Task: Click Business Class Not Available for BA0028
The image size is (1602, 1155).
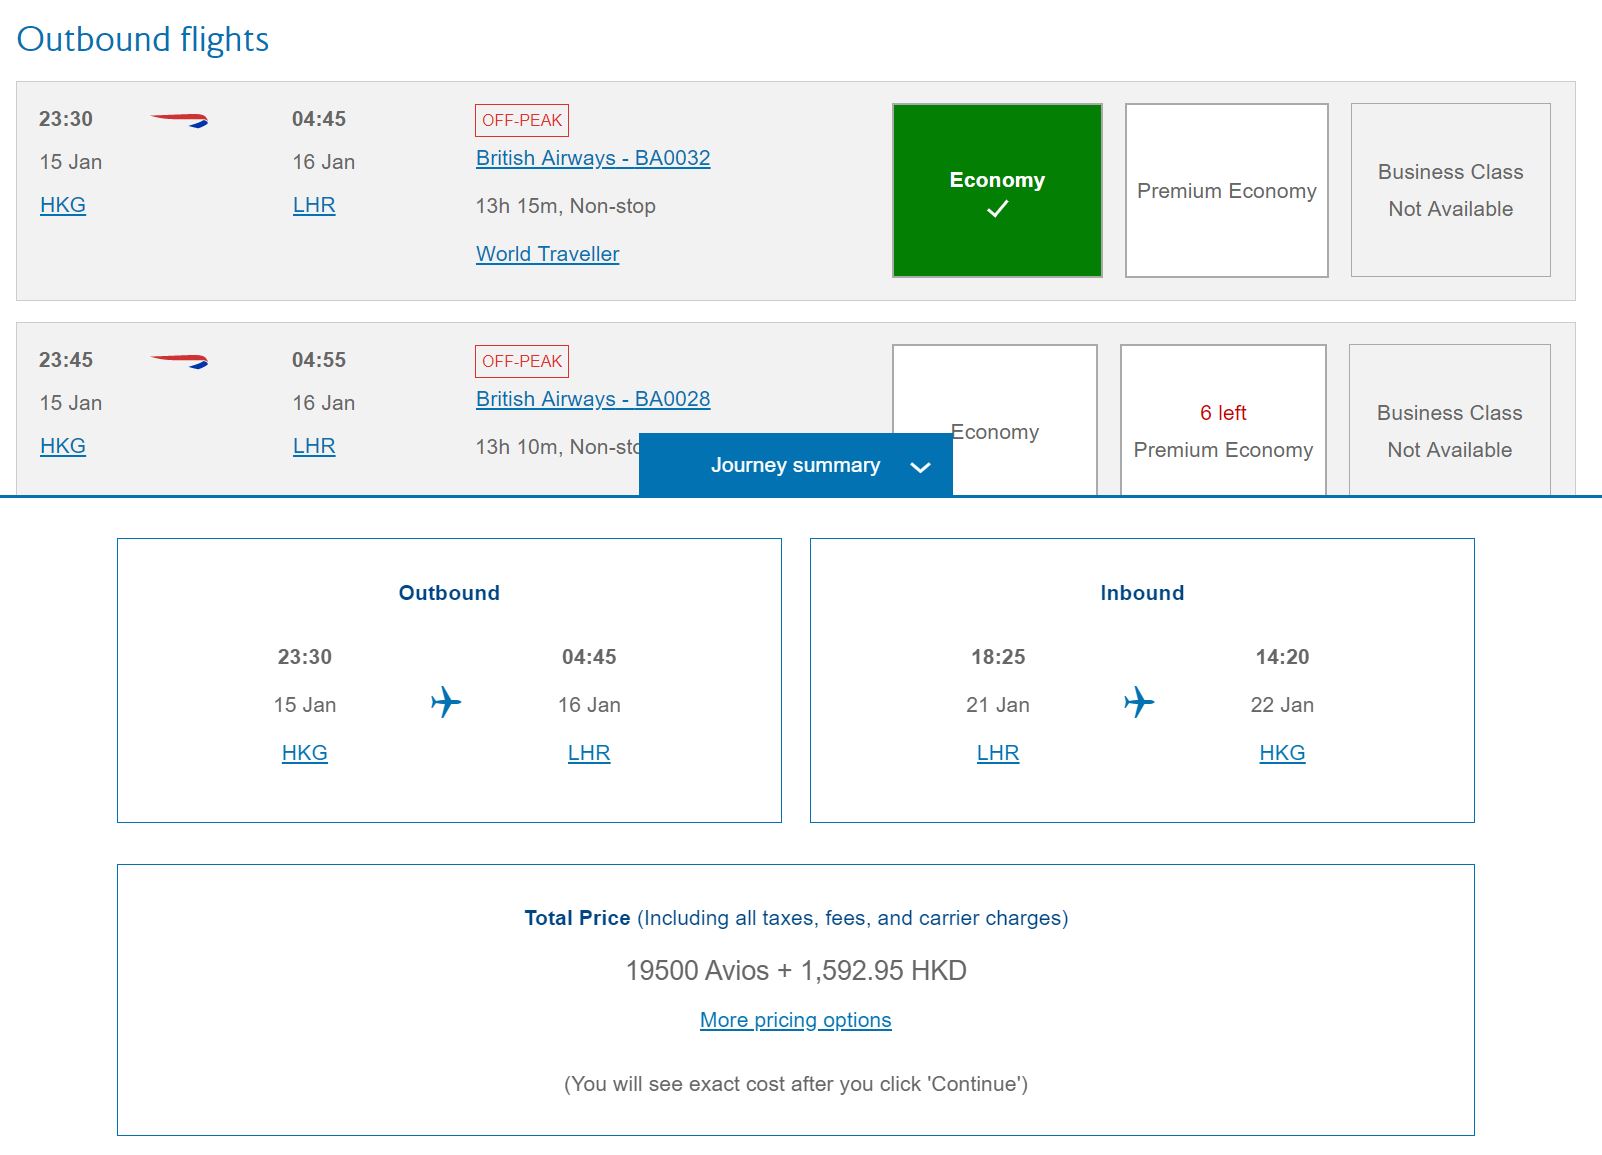Action: click(x=1450, y=420)
